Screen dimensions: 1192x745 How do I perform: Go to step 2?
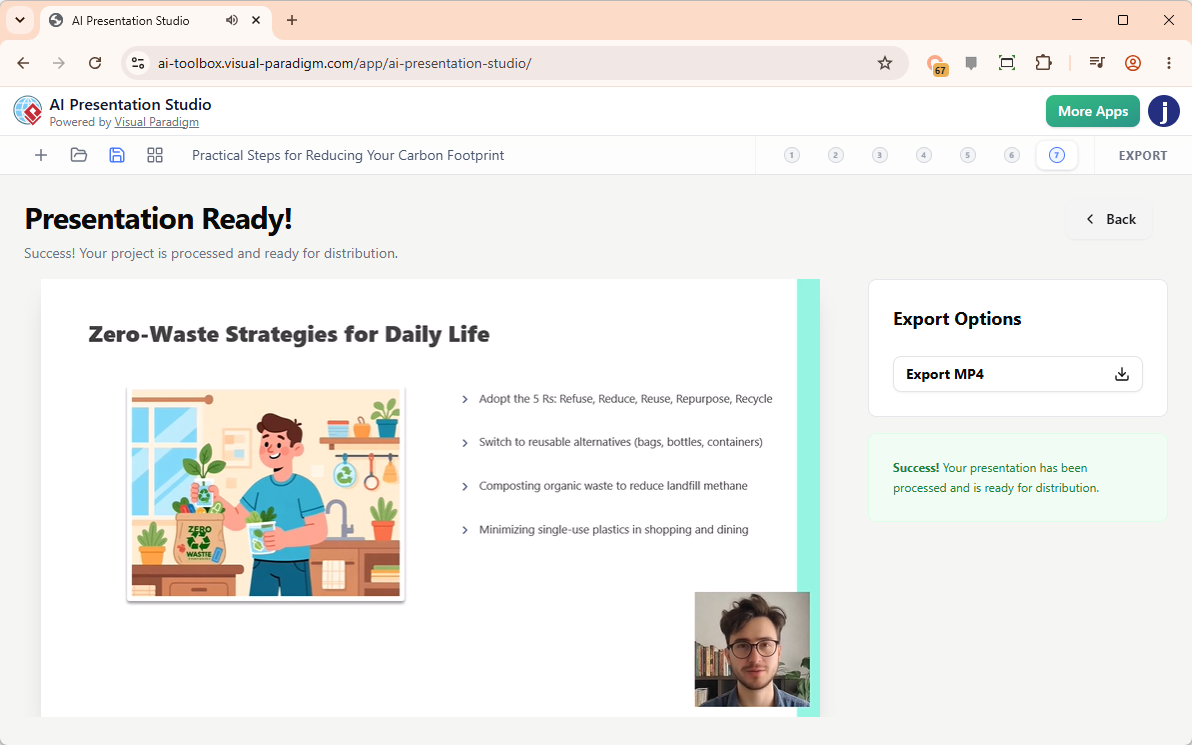pos(835,155)
